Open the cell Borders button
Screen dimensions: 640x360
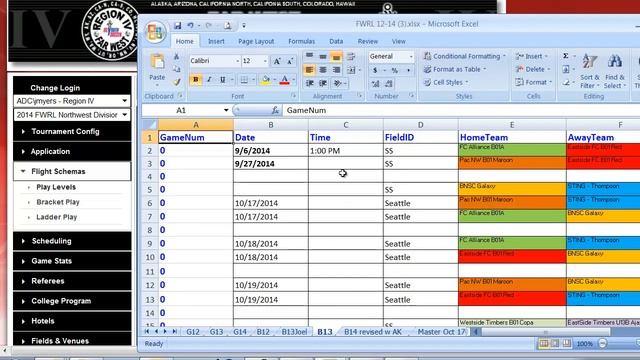tap(244, 80)
